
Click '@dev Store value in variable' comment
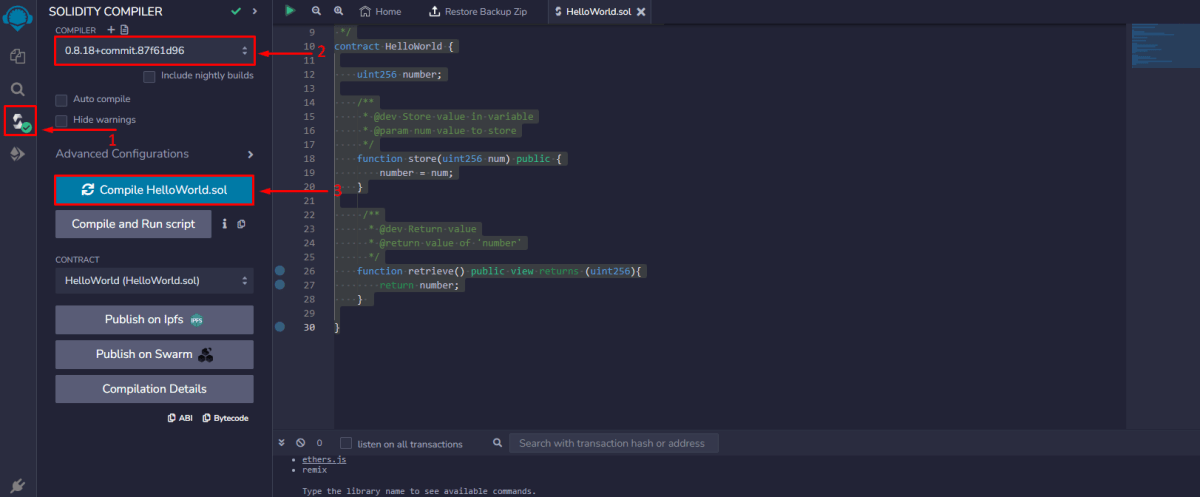coord(454,117)
